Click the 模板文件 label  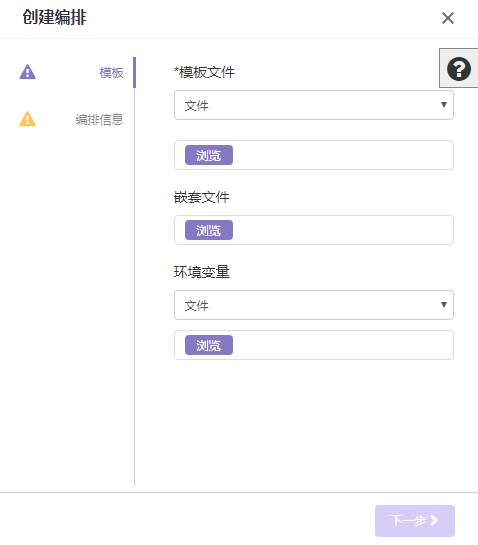tap(204, 72)
